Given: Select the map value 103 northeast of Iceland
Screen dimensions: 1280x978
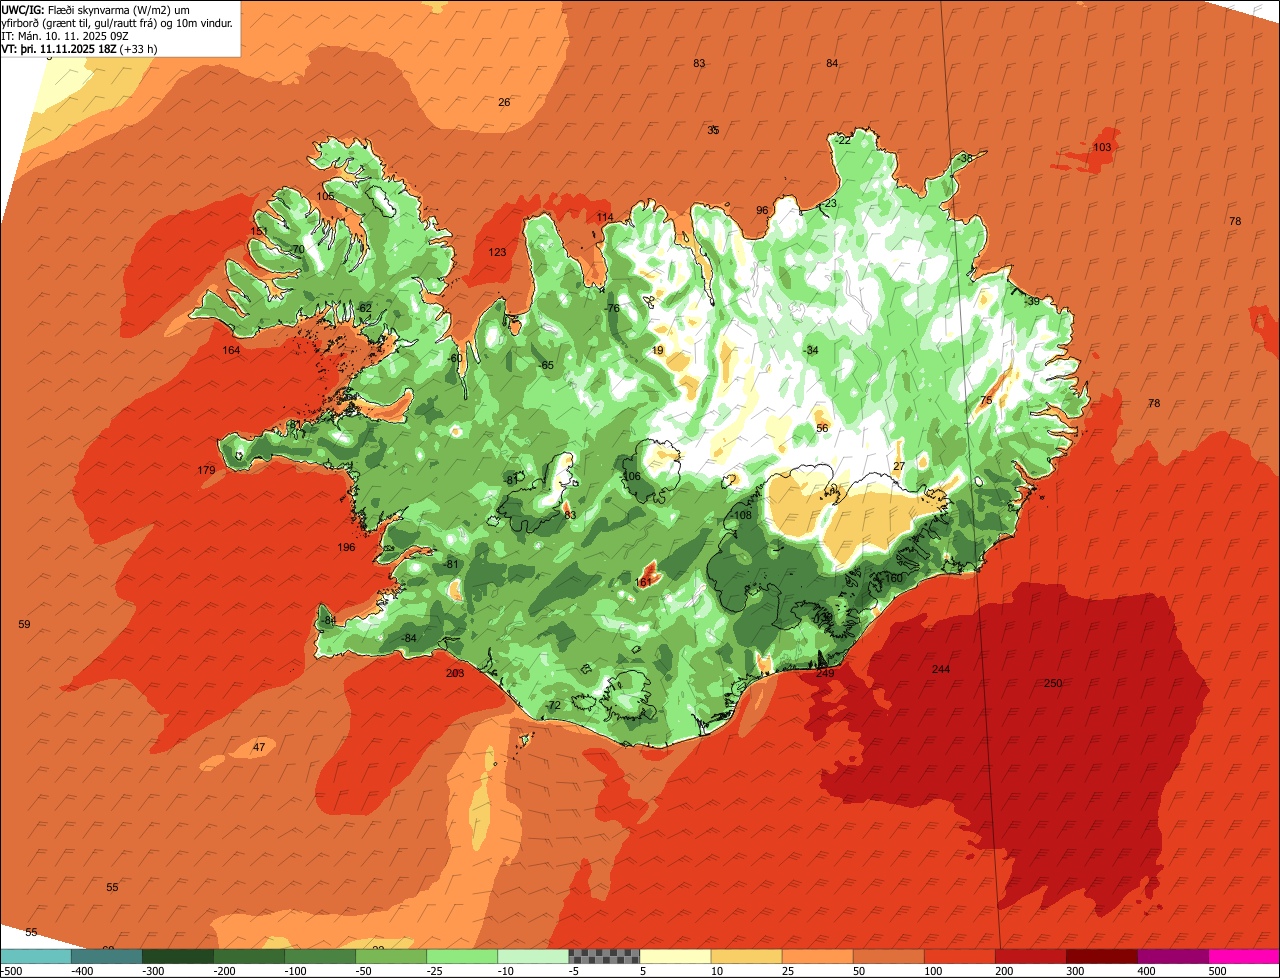Looking at the screenshot, I should pos(1102,147).
